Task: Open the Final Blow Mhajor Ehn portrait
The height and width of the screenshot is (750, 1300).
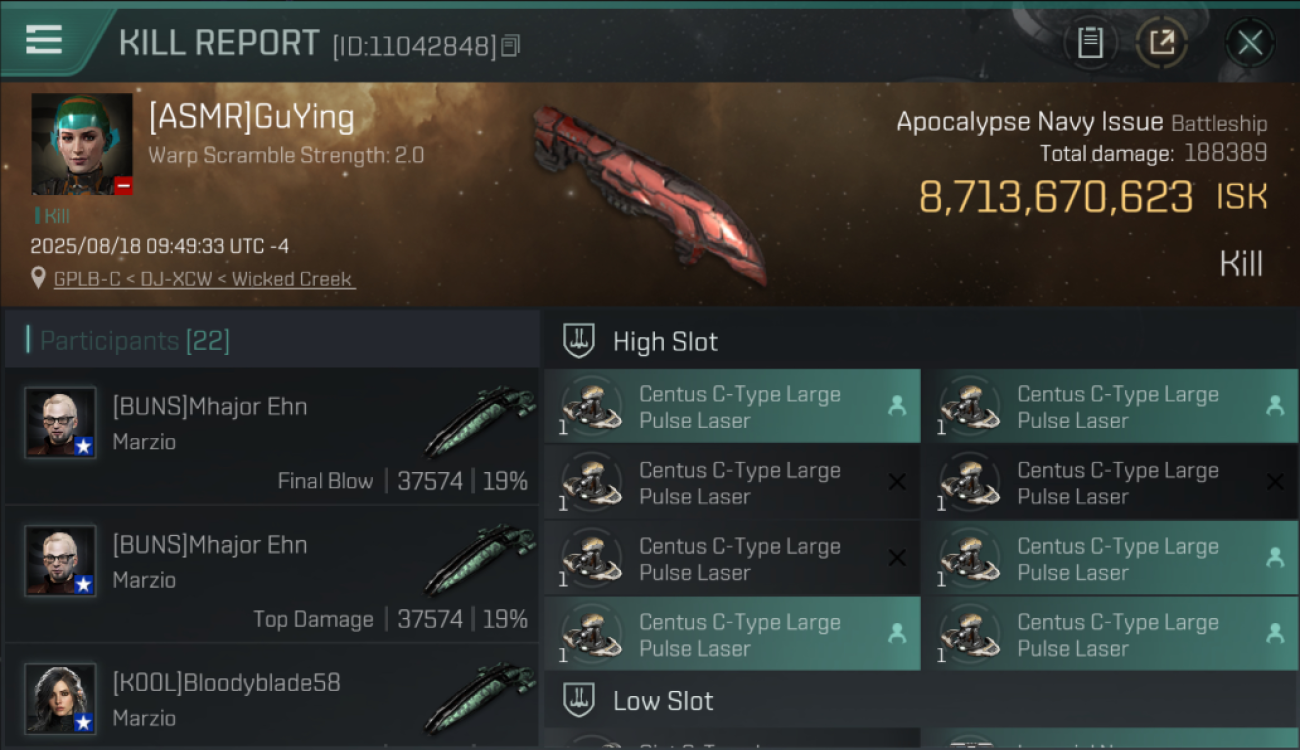Action: [61, 423]
